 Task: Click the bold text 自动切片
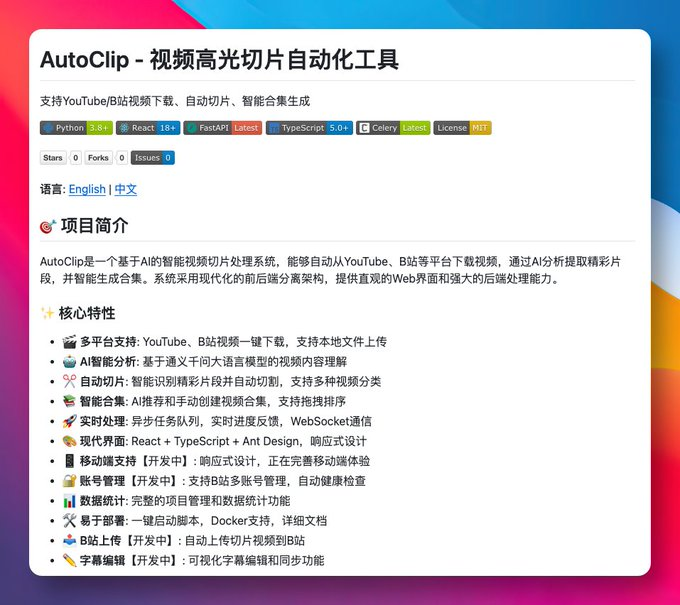coord(102,382)
